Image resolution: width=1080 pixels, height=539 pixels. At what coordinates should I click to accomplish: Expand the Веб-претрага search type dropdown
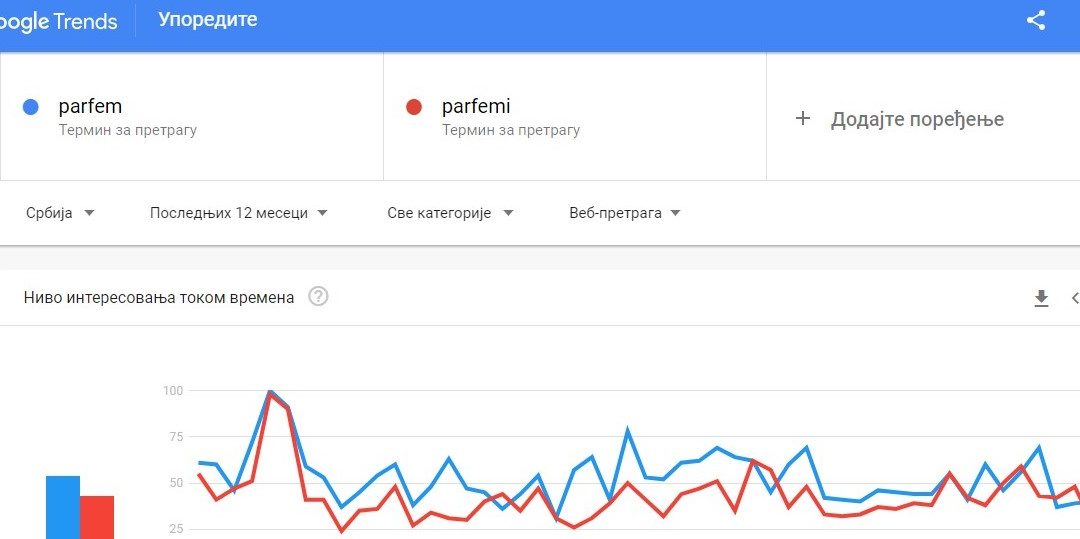624,213
